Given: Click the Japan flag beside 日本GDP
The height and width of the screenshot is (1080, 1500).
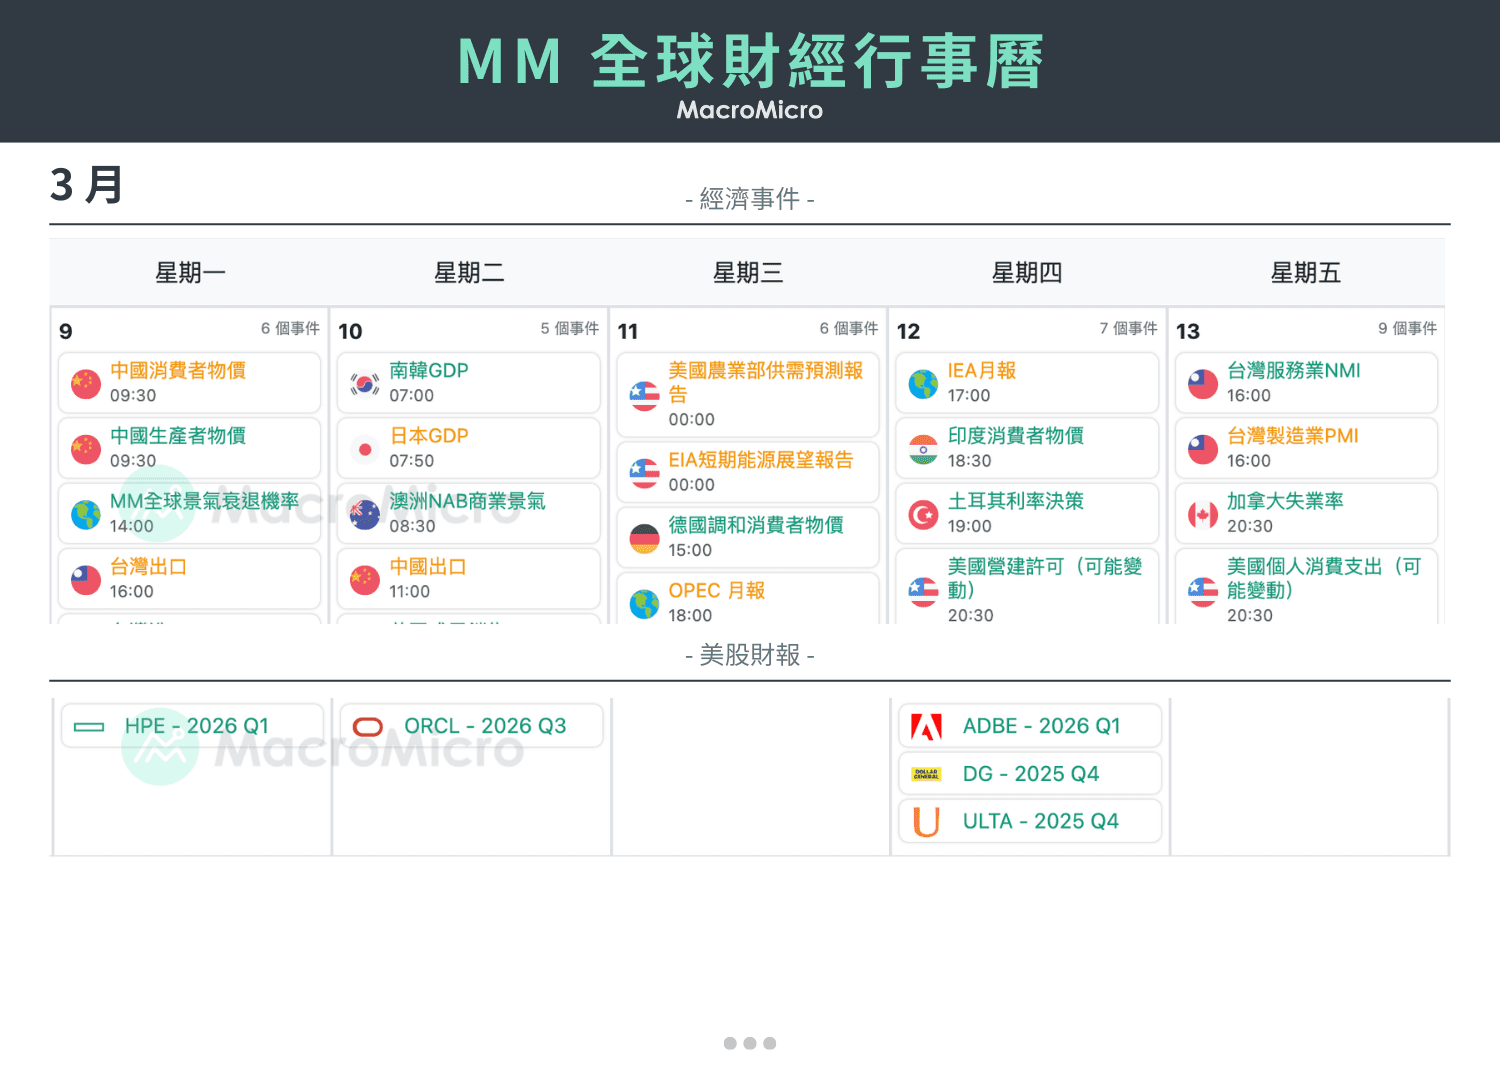Looking at the screenshot, I should coord(365,448).
